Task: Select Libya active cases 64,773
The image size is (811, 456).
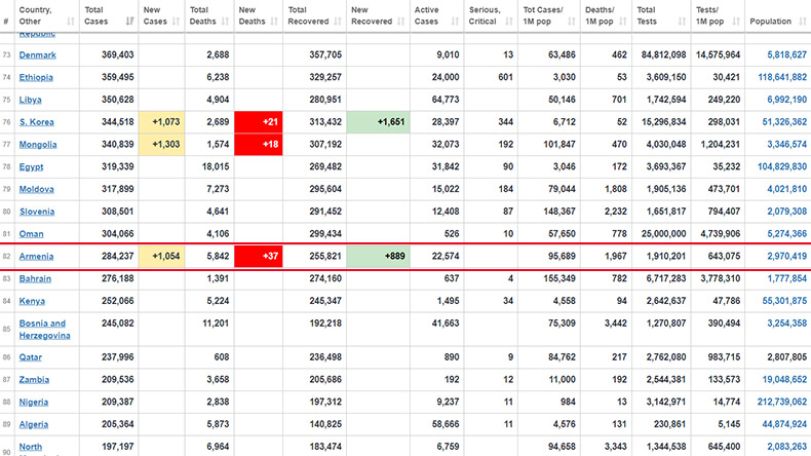Action: click(x=445, y=99)
